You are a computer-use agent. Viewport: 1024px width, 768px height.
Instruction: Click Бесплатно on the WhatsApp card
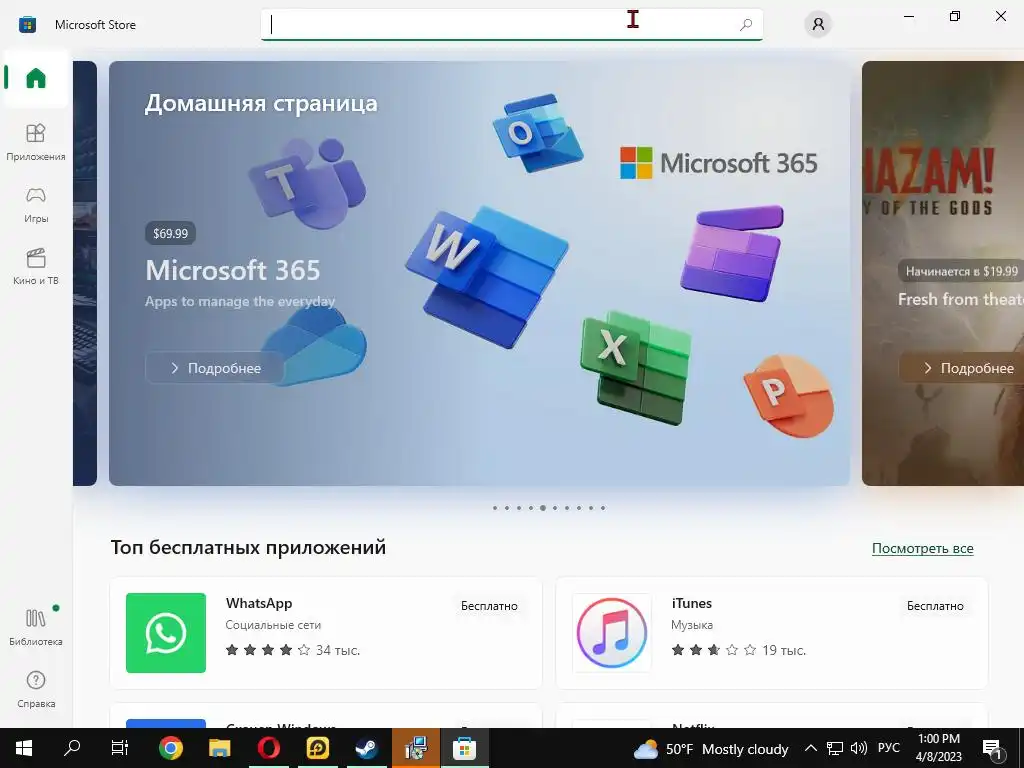489,606
